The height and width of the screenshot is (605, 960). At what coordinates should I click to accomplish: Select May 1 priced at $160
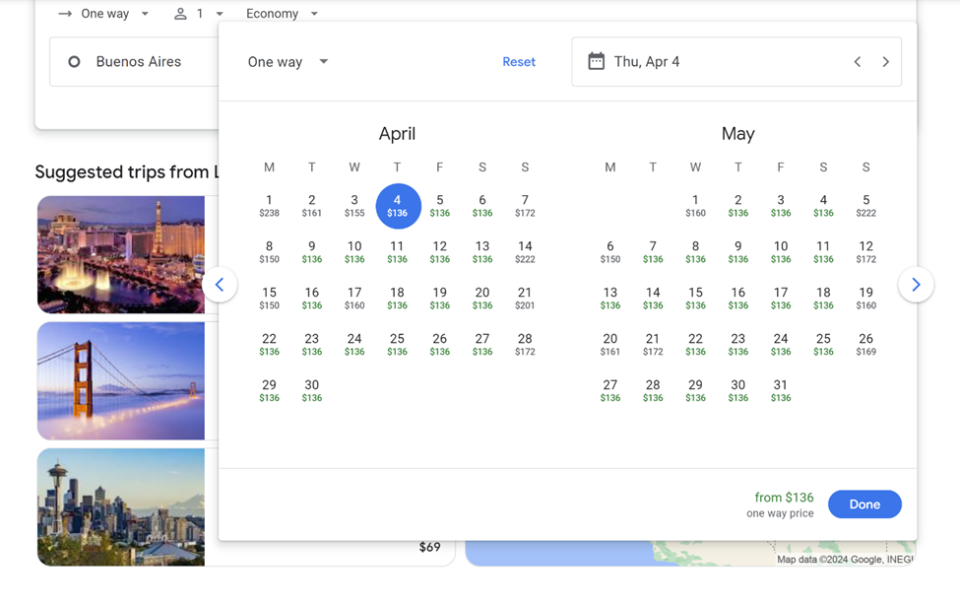(695, 204)
